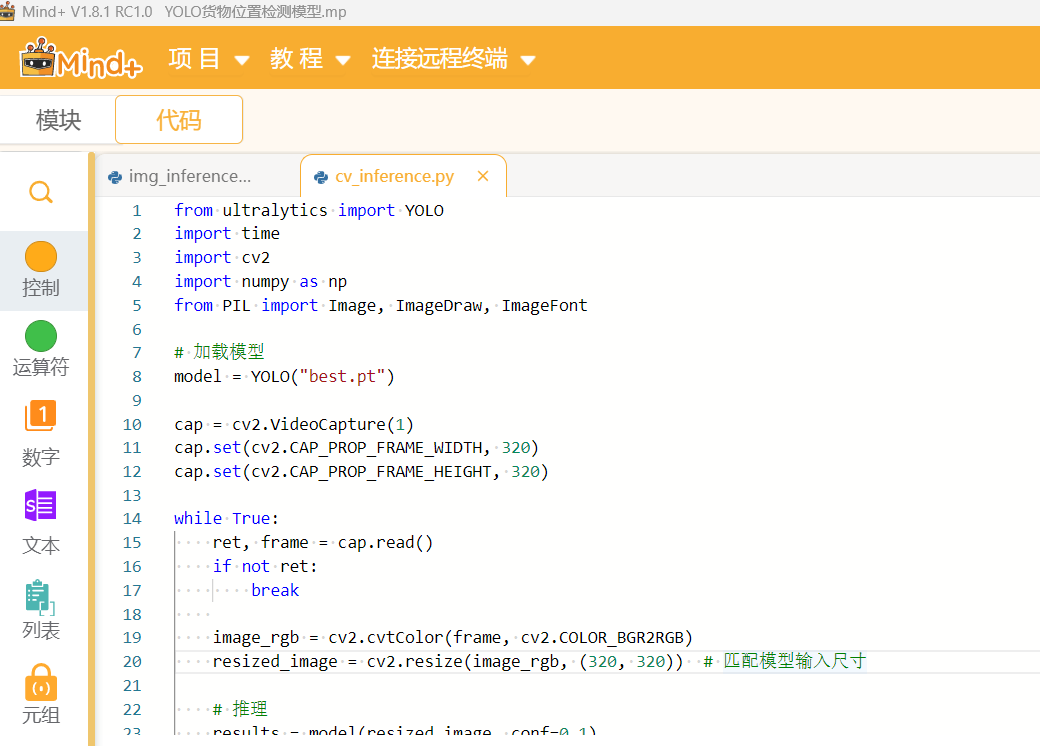Viewport: 1040px width, 746px height.
Task: Click 'numpy' on line 4
Action: 265,282
